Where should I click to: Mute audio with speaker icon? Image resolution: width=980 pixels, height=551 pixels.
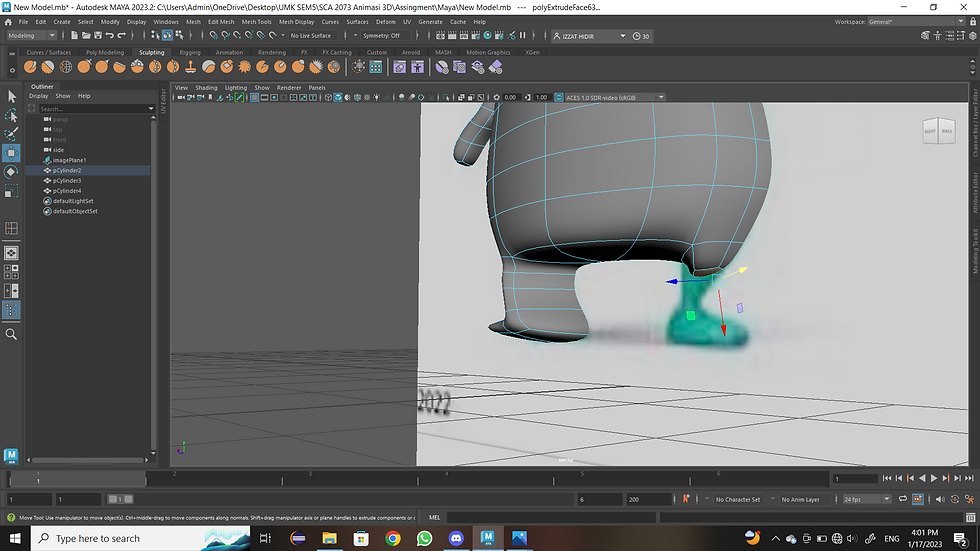(x=939, y=499)
